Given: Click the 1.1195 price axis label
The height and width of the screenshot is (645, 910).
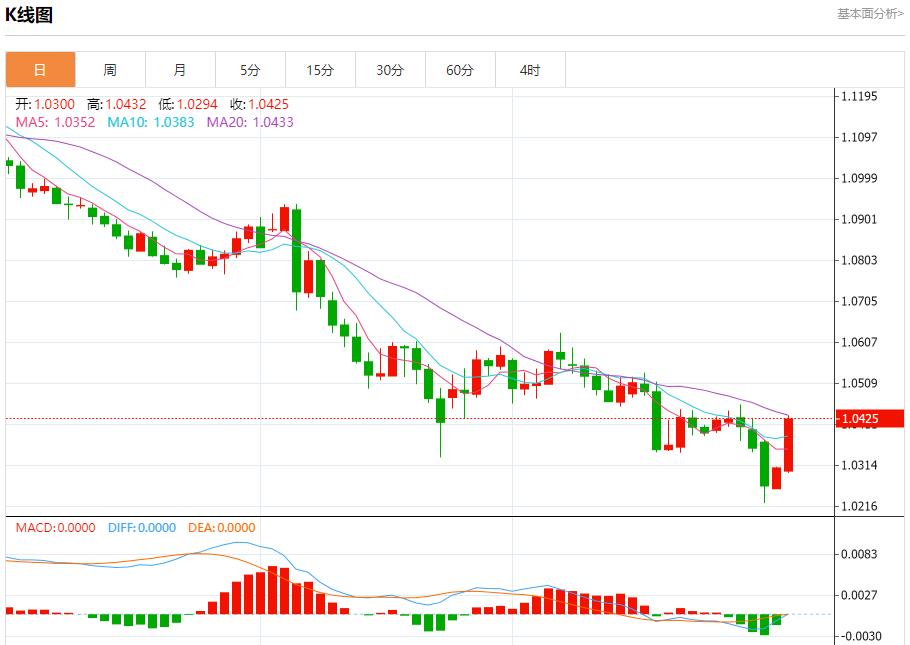Looking at the screenshot, I should pyautogui.click(x=859, y=96).
